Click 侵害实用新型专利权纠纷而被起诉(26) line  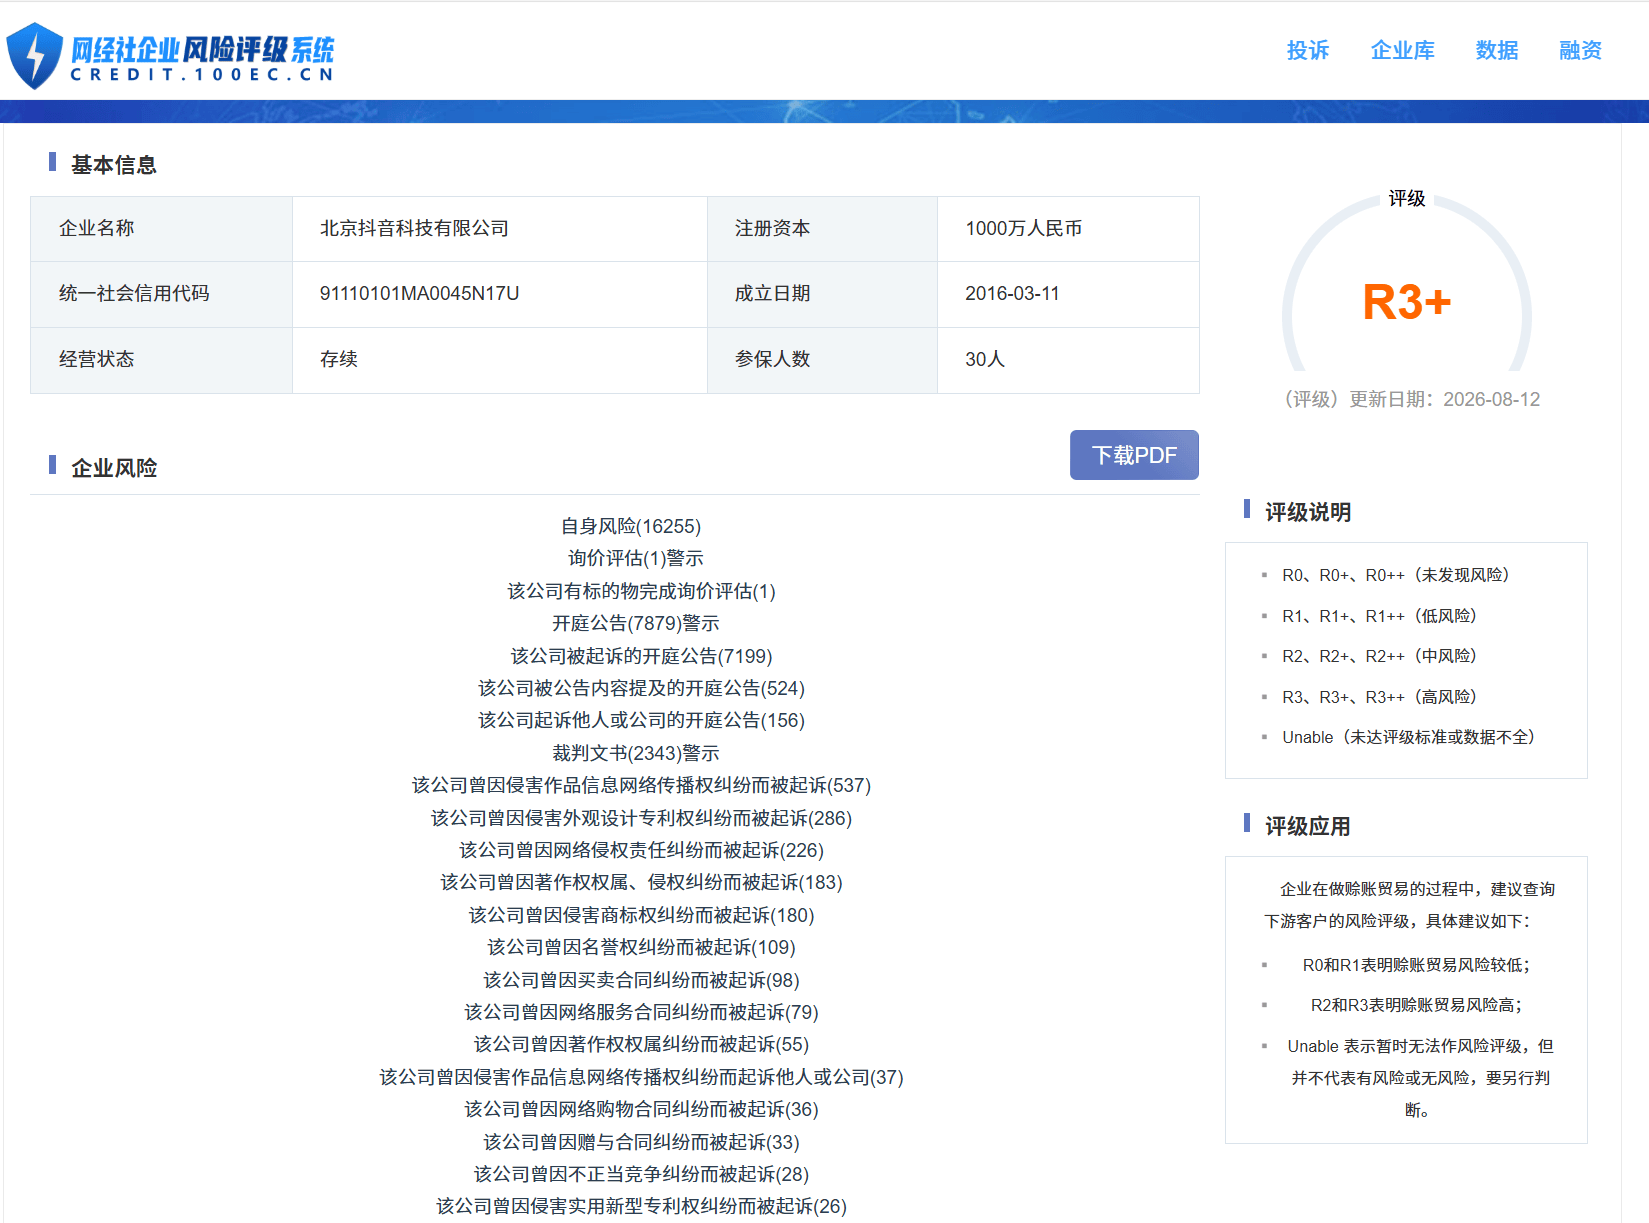(x=641, y=1206)
